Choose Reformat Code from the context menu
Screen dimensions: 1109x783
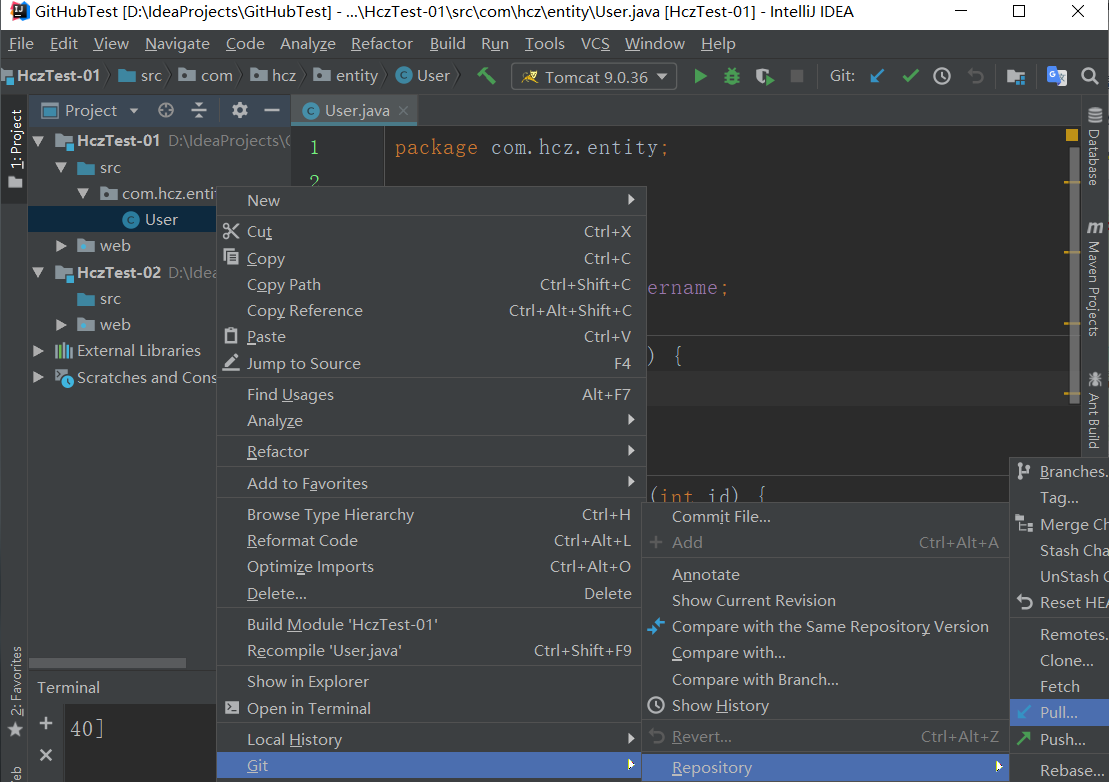(x=431, y=540)
